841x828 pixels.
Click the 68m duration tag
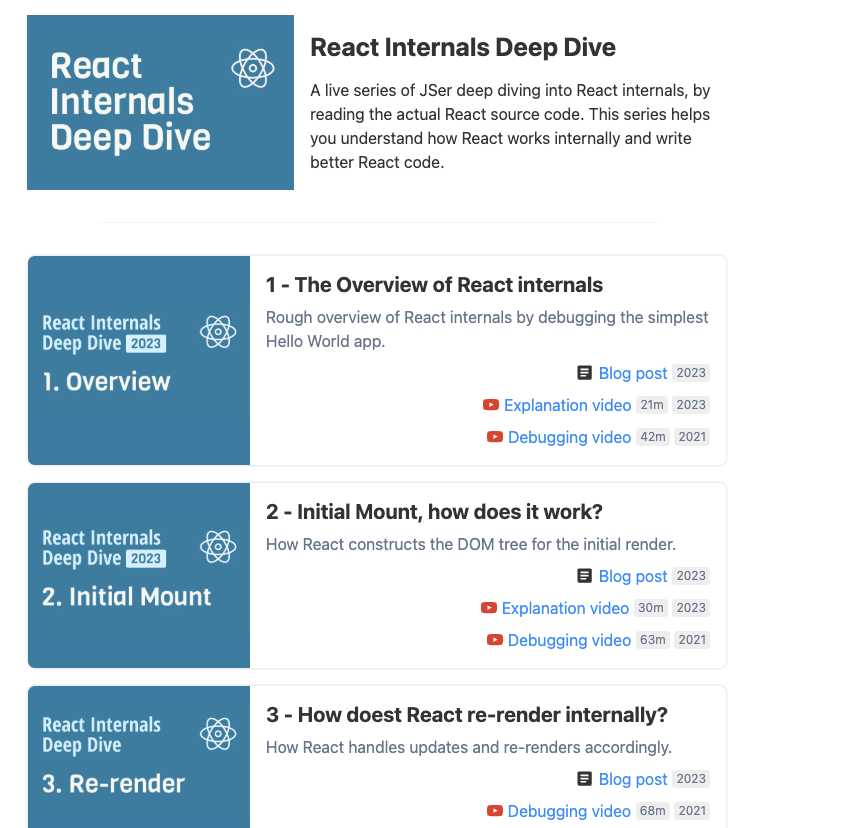point(653,810)
